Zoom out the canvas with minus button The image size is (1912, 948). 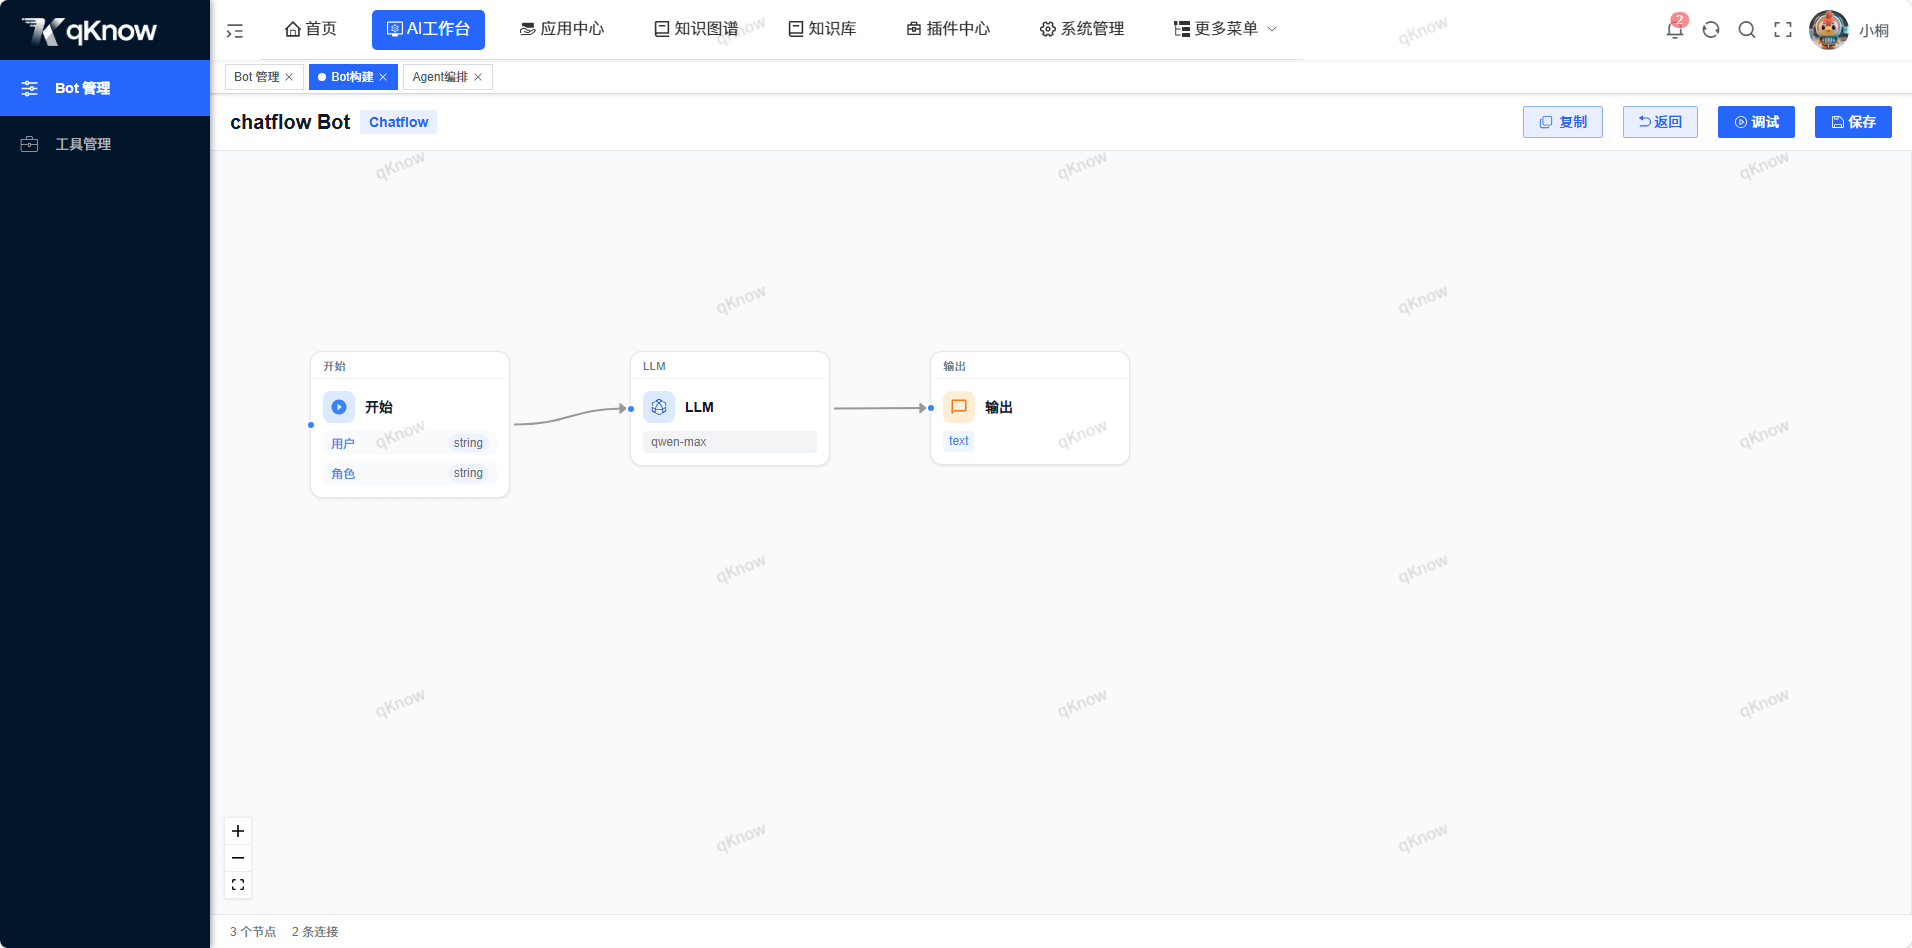click(238, 858)
